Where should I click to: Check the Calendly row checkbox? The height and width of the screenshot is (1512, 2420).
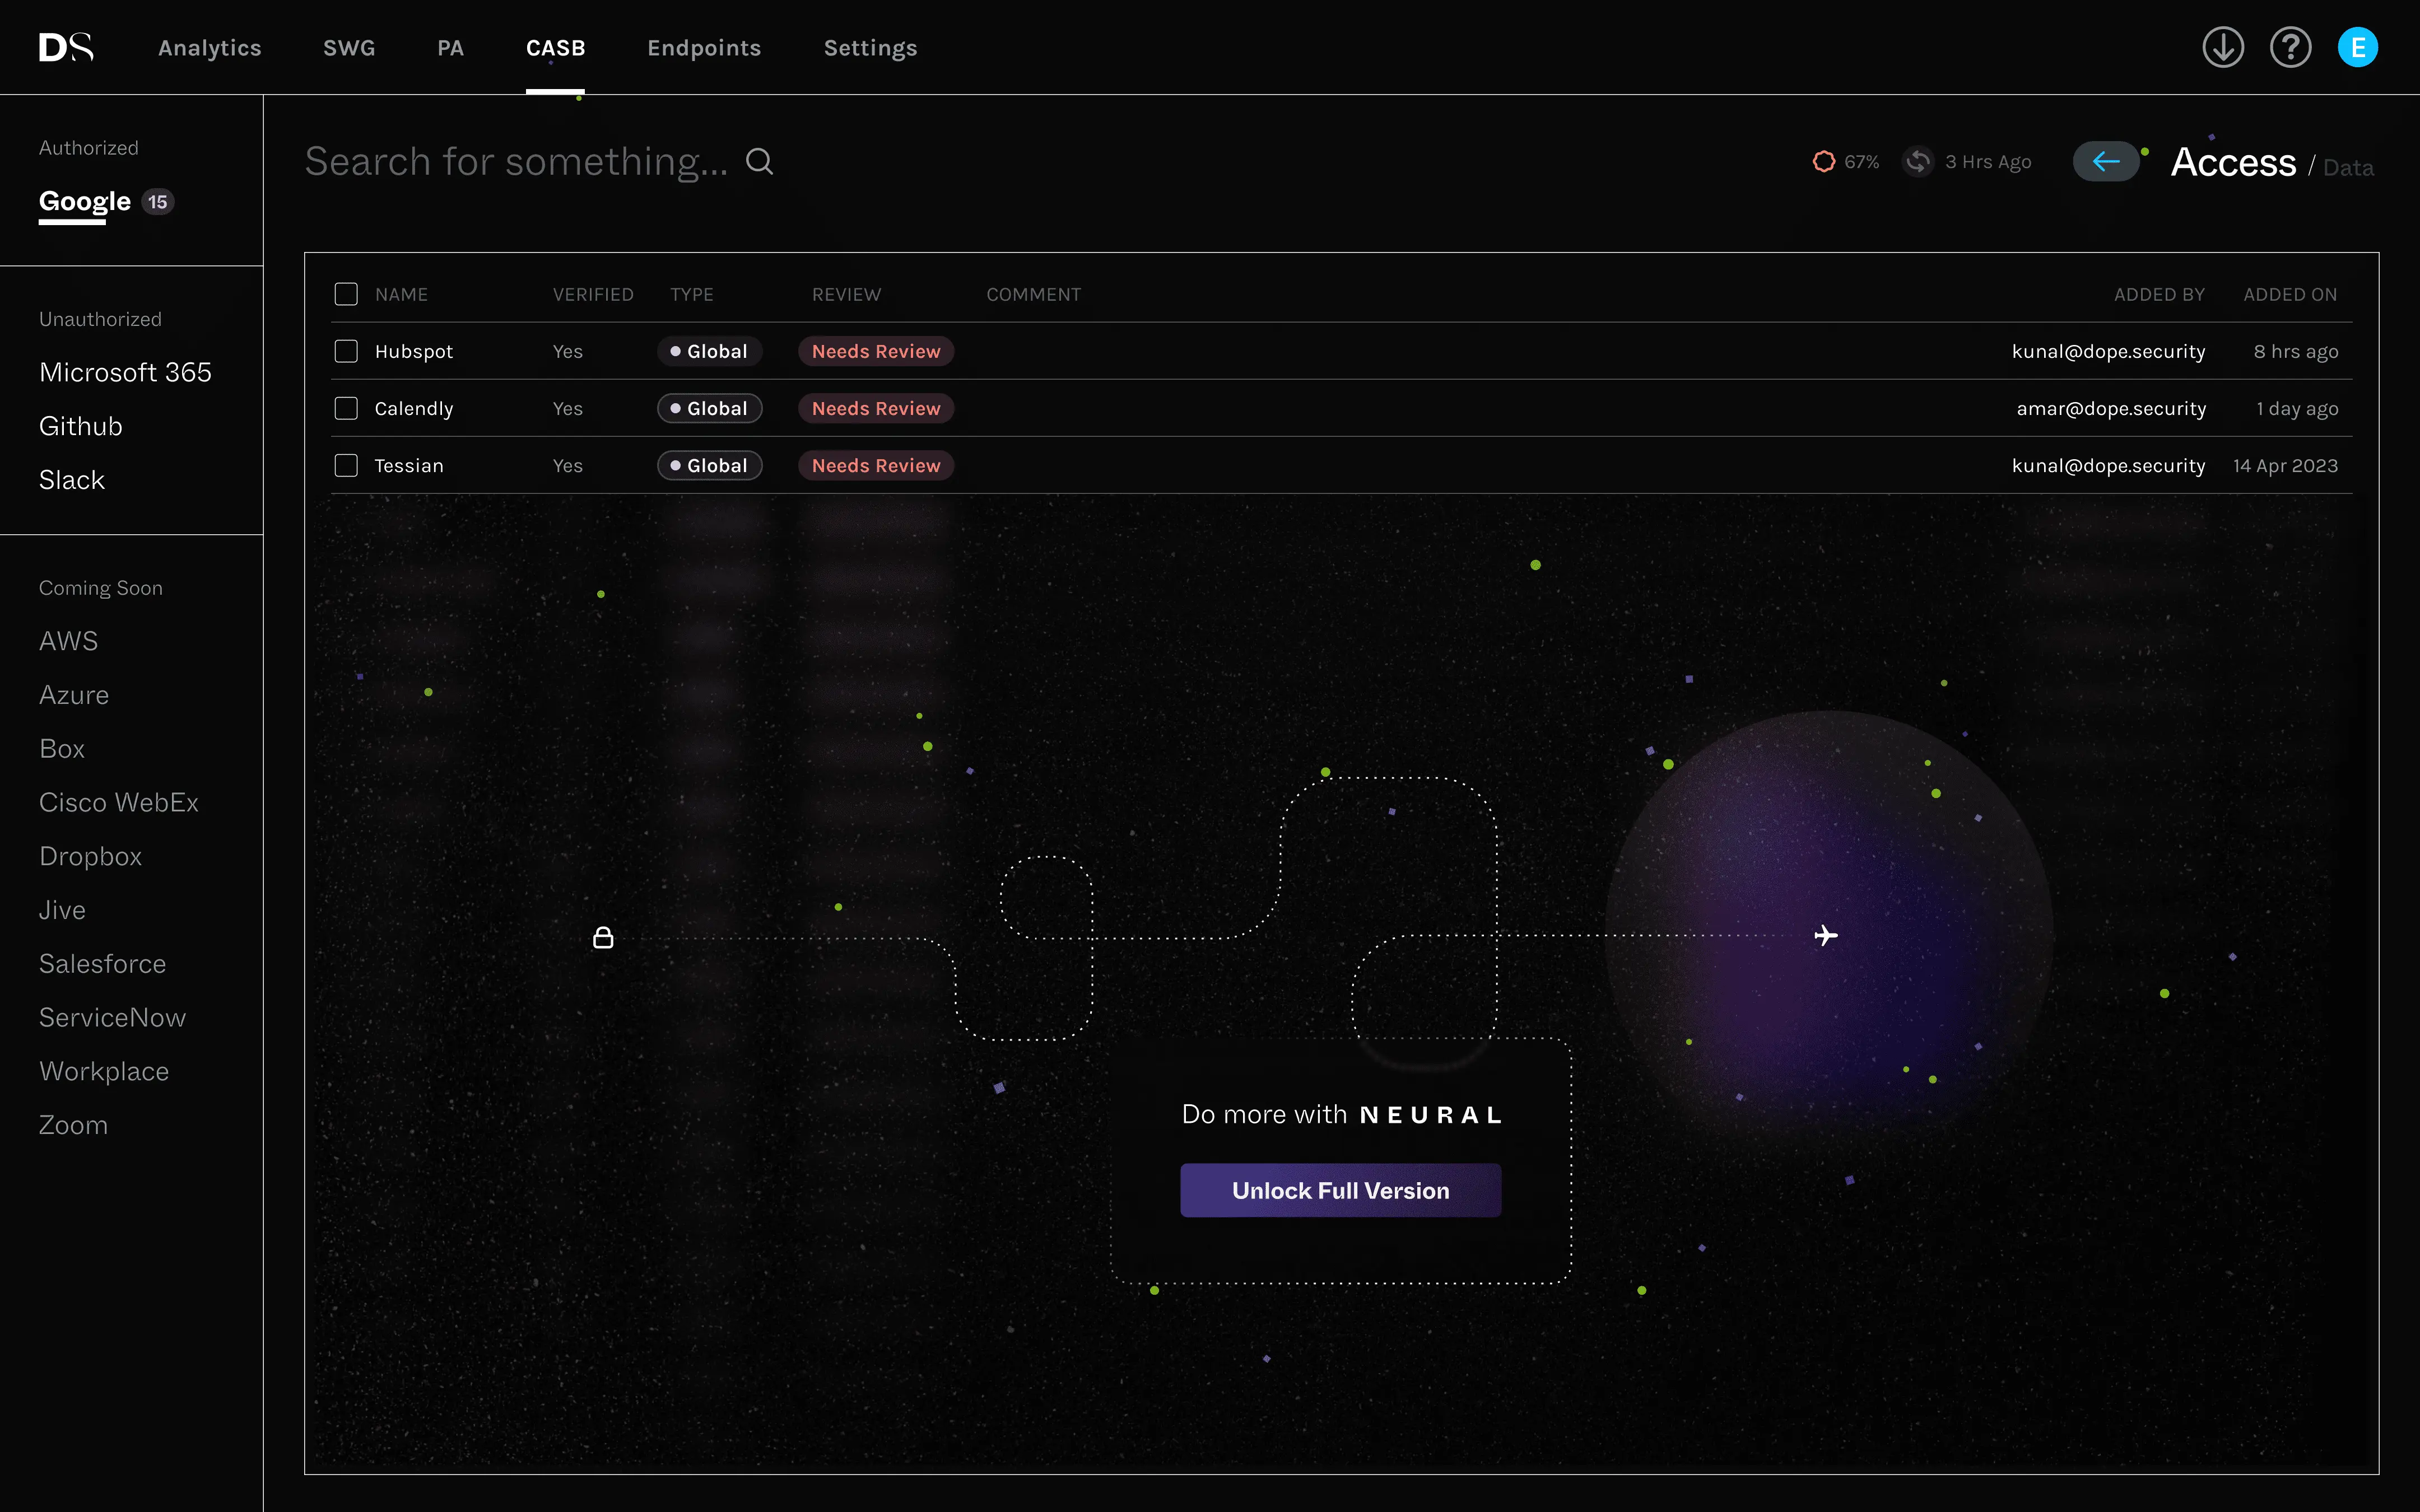(x=346, y=408)
